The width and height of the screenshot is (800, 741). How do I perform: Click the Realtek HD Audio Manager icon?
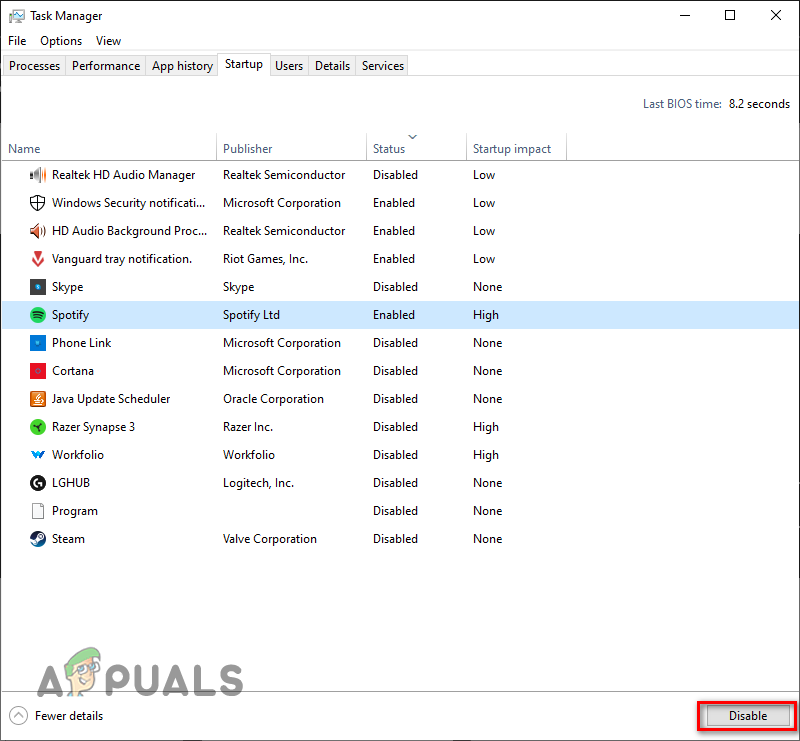pos(38,175)
